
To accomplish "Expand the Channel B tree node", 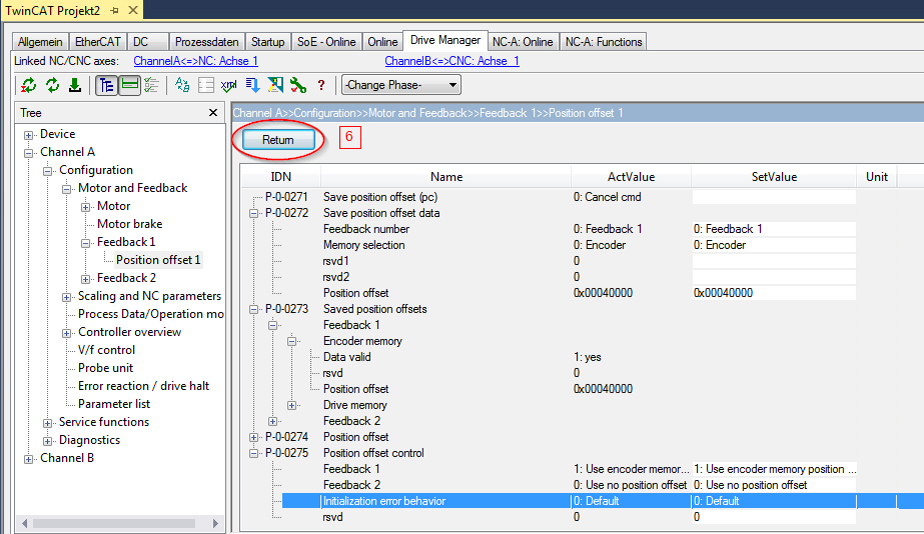I will (28, 460).
